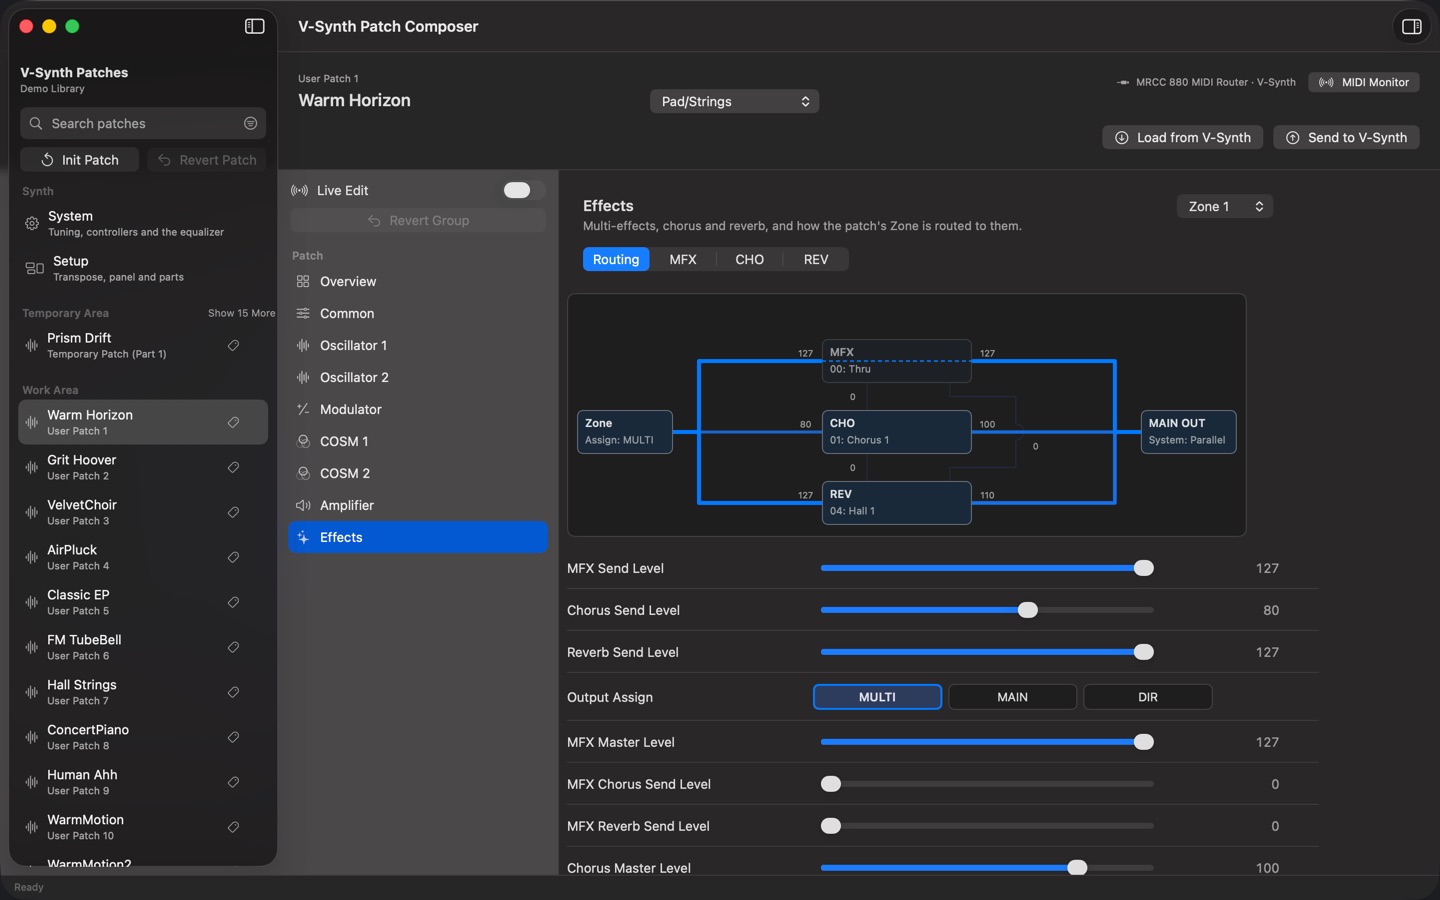
Task: Open the MIDI Monitor button
Action: [1364, 82]
